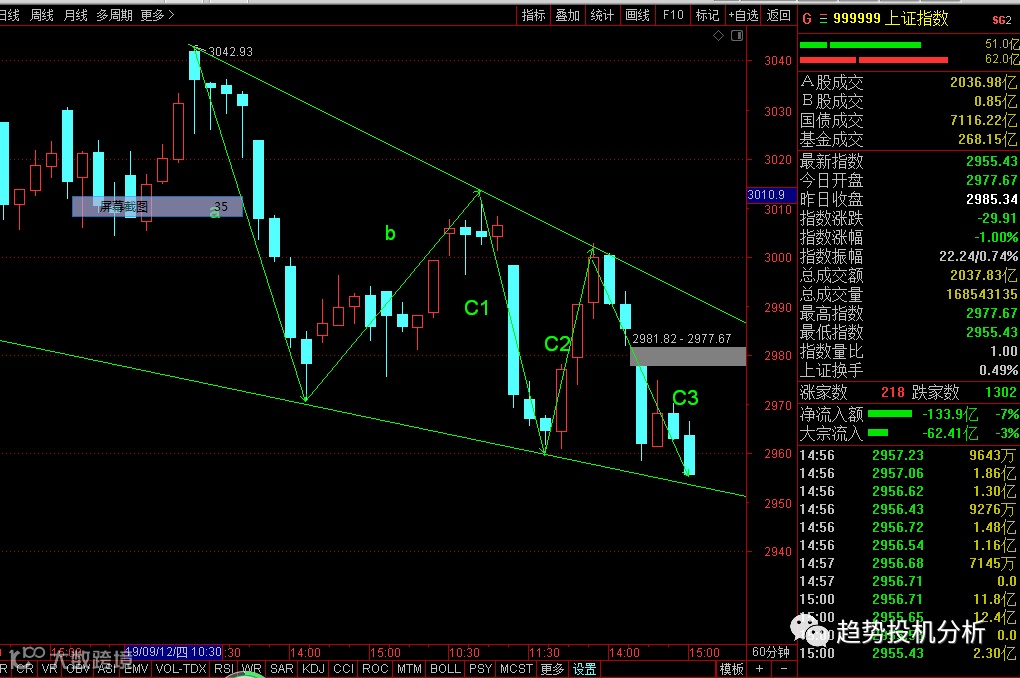Screen dimensions: 1020x678
Task: Click the A股成交 2036.98亿 row
Action: coord(908,82)
